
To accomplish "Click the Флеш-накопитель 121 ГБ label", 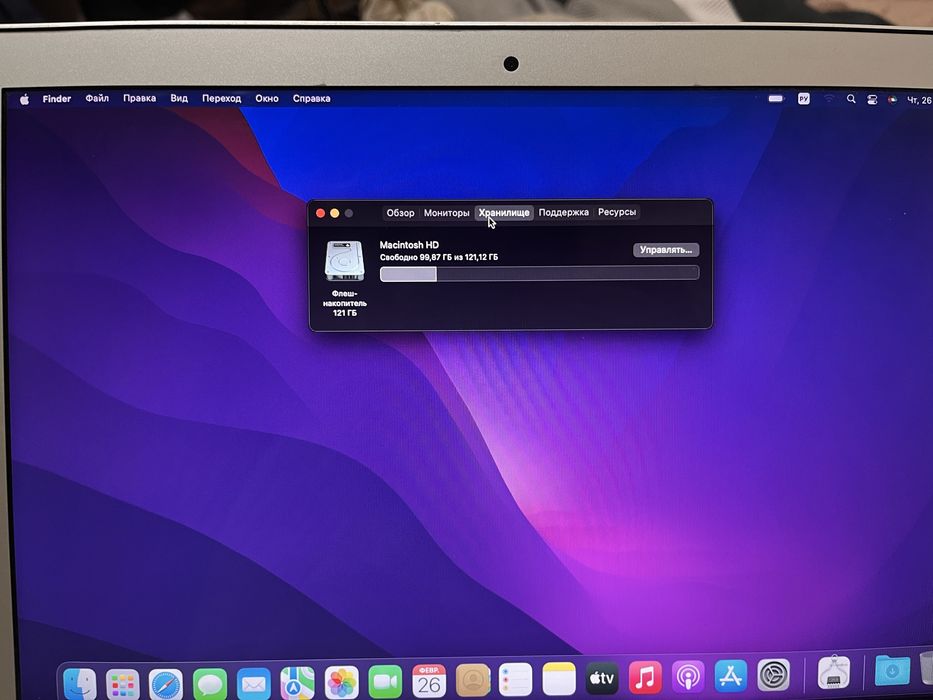I will click(x=345, y=303).
